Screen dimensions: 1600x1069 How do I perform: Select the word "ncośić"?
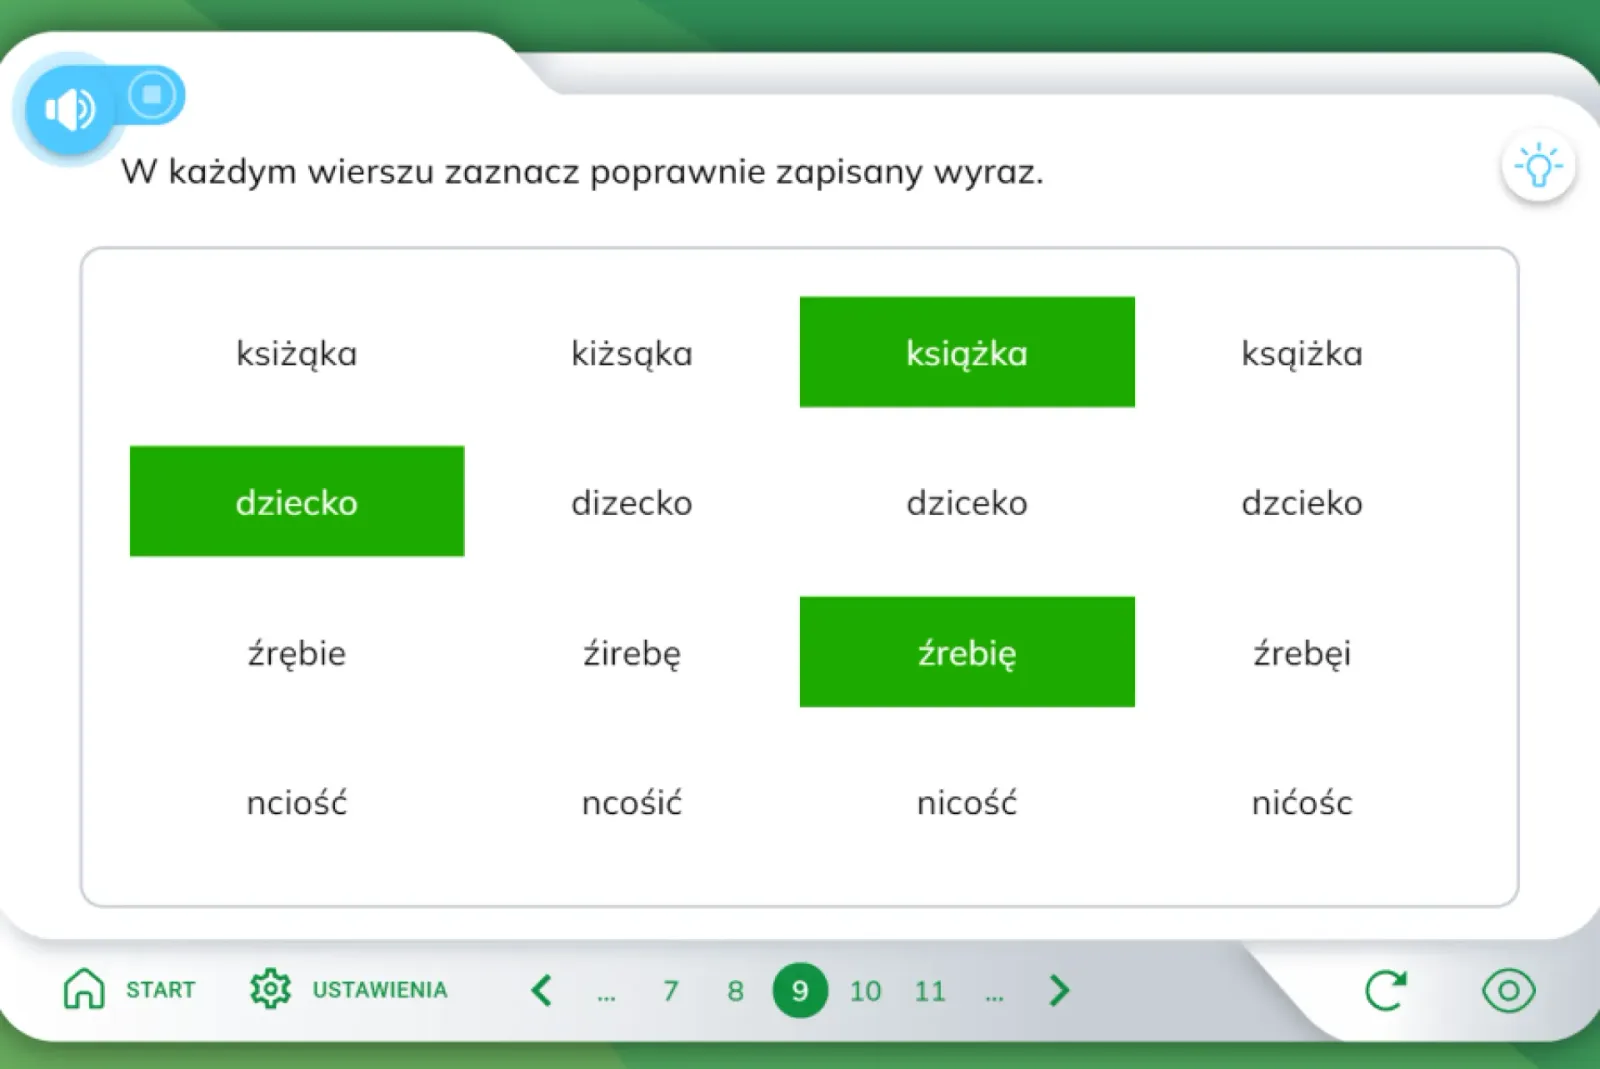tap(632, 802)
